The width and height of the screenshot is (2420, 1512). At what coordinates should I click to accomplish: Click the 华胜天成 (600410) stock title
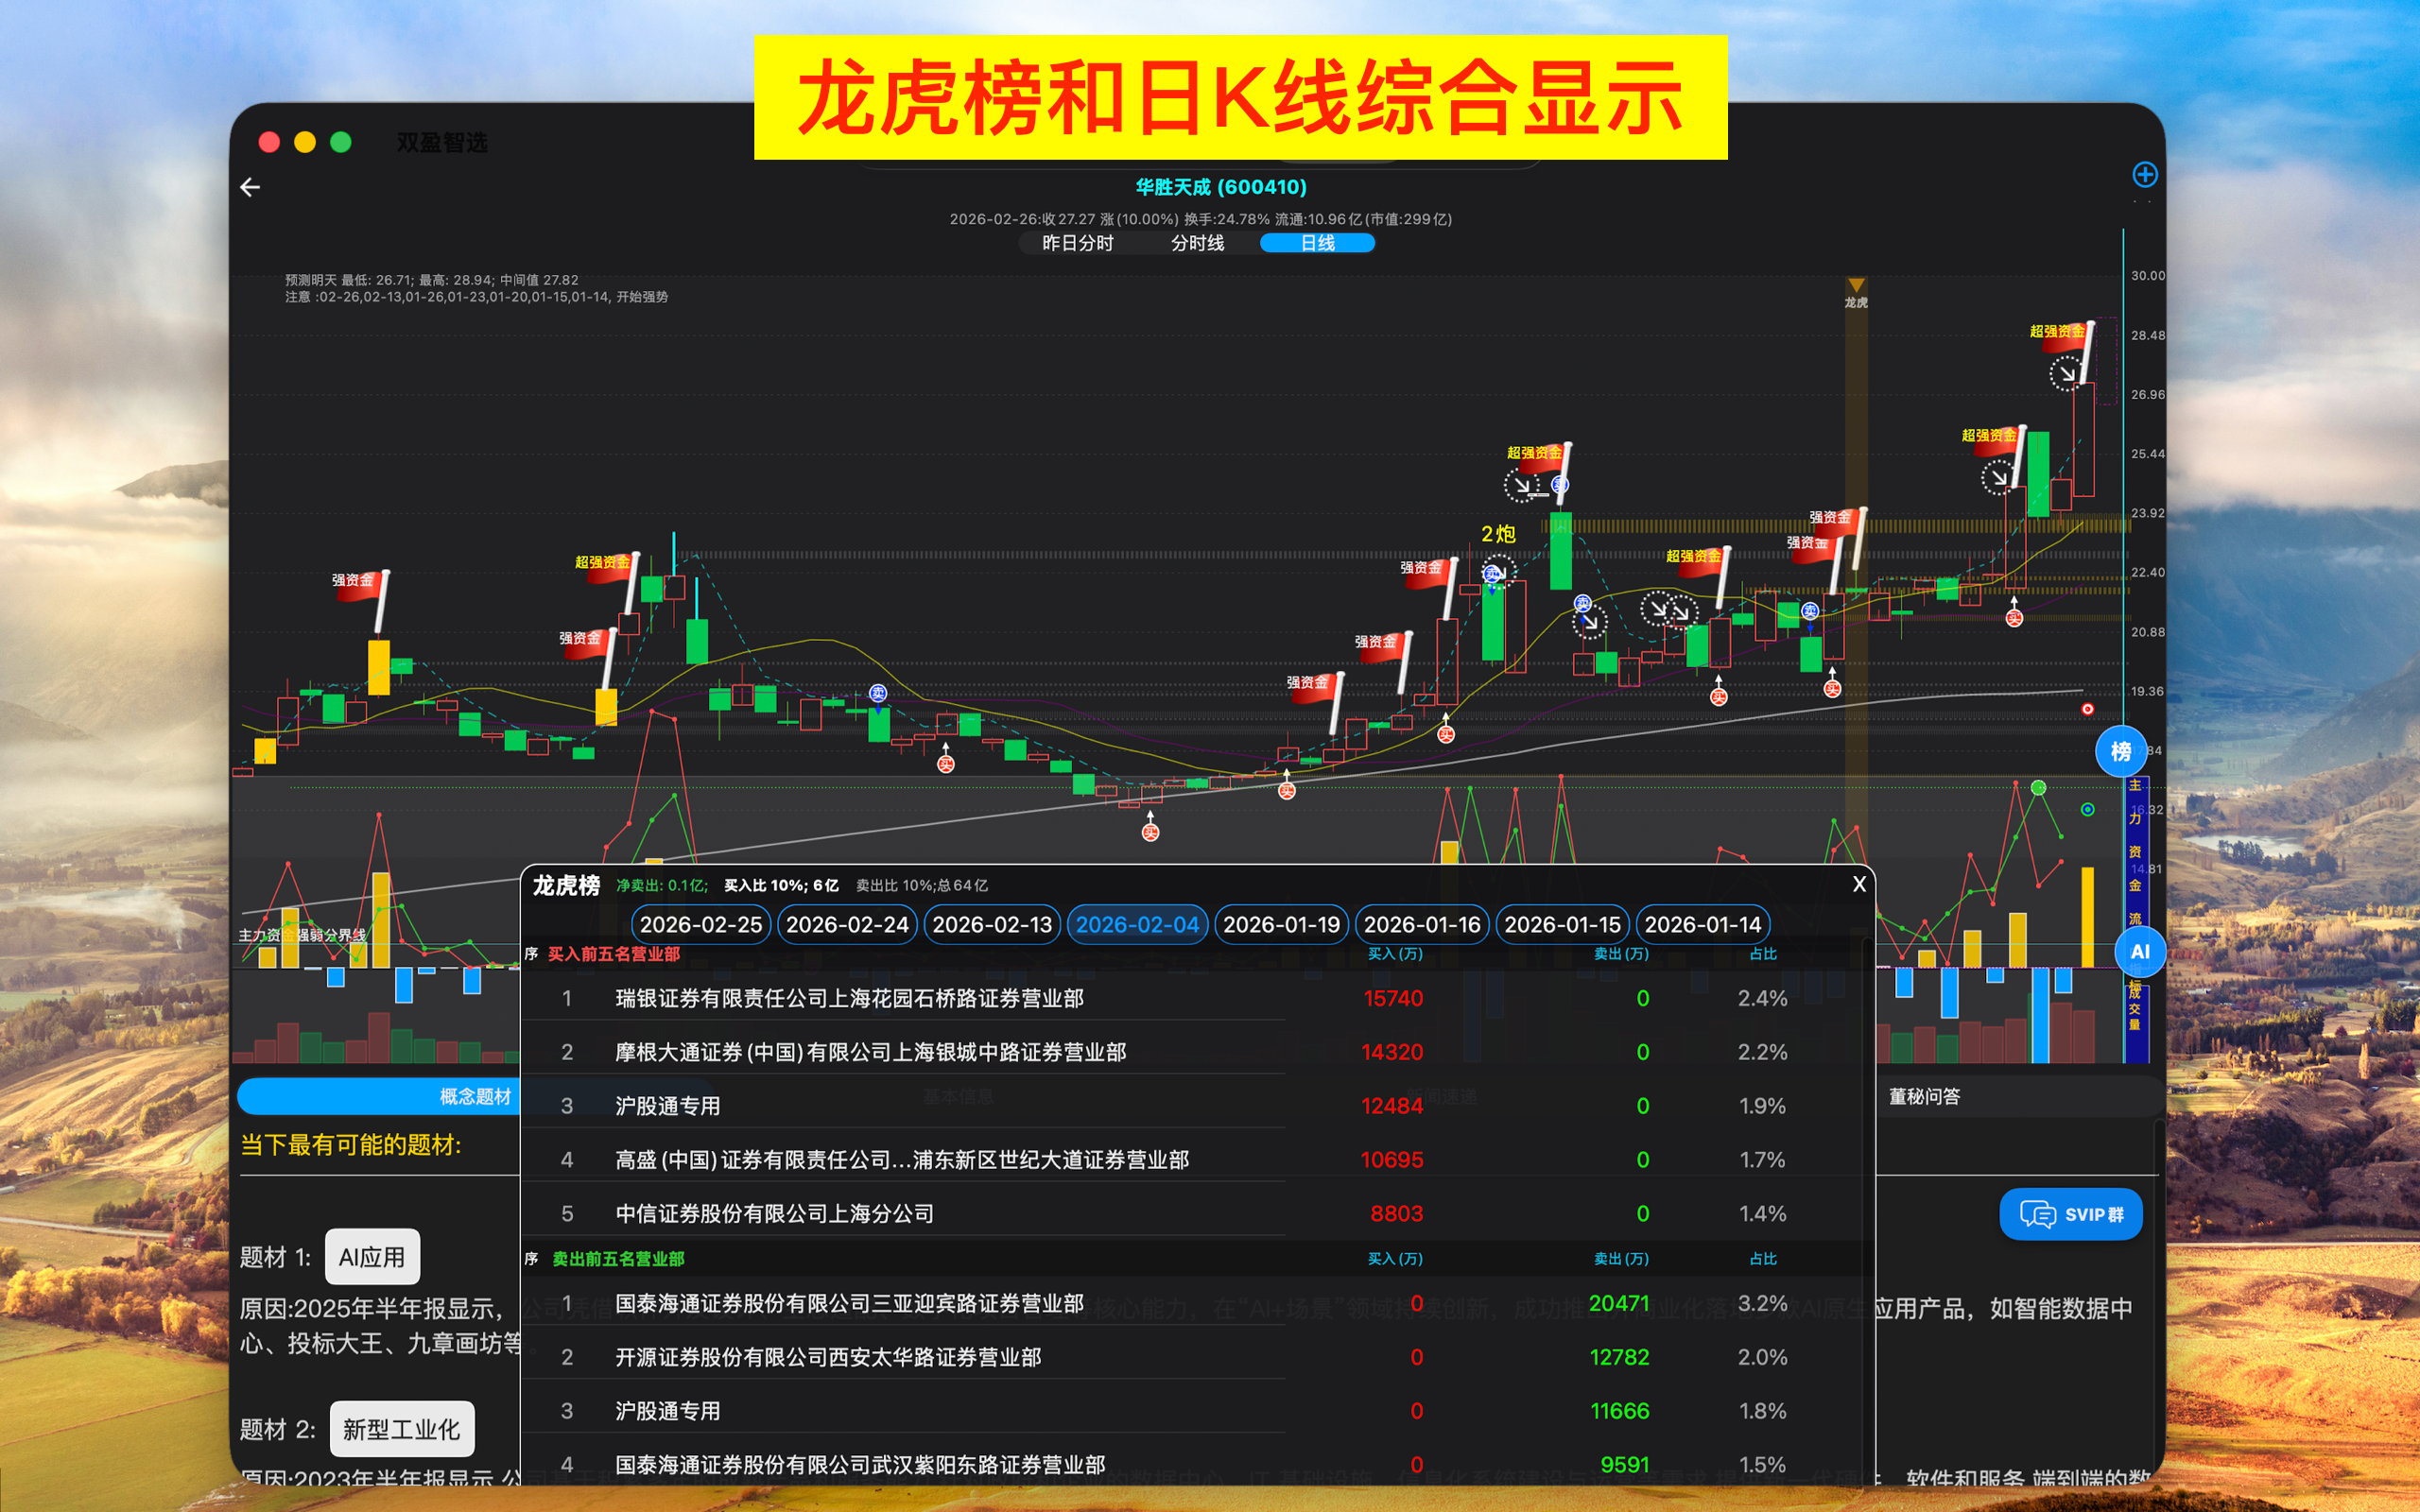tap(1221, 187)
